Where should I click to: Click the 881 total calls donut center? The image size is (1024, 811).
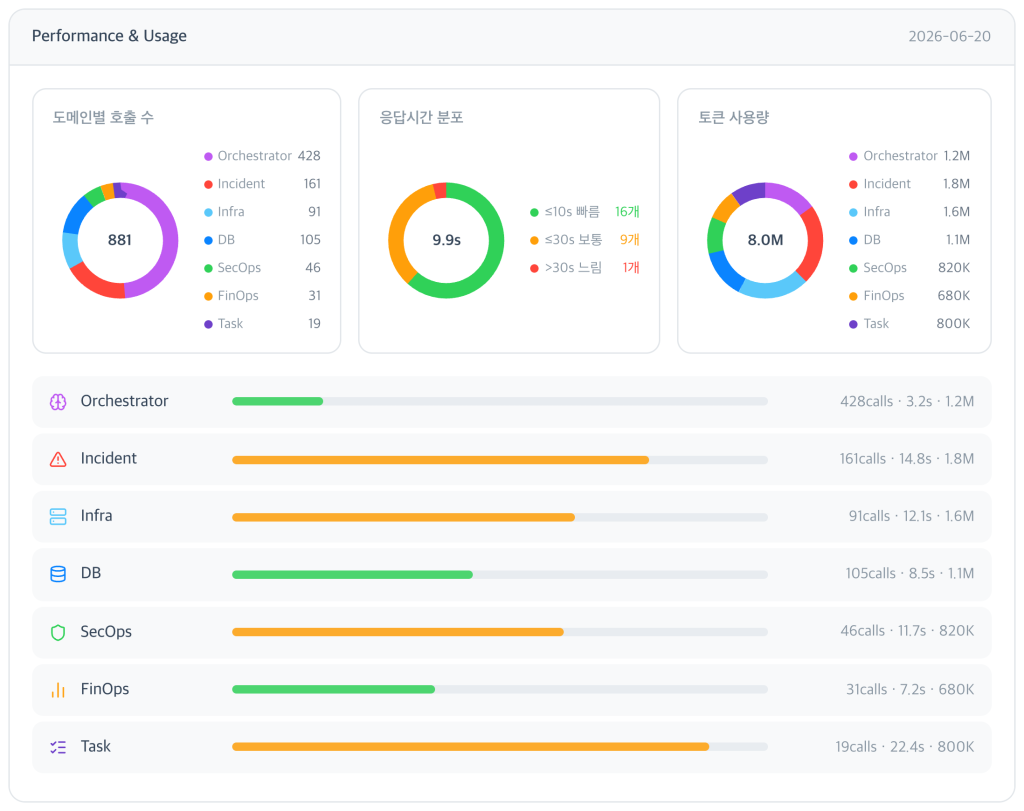tap(120, 240)
